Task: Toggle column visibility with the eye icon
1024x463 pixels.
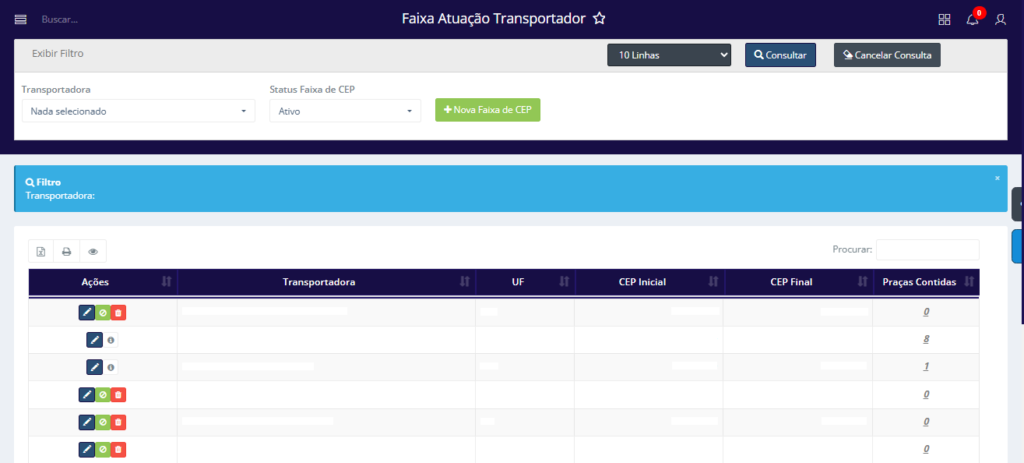Action: (x=93, y=252)
